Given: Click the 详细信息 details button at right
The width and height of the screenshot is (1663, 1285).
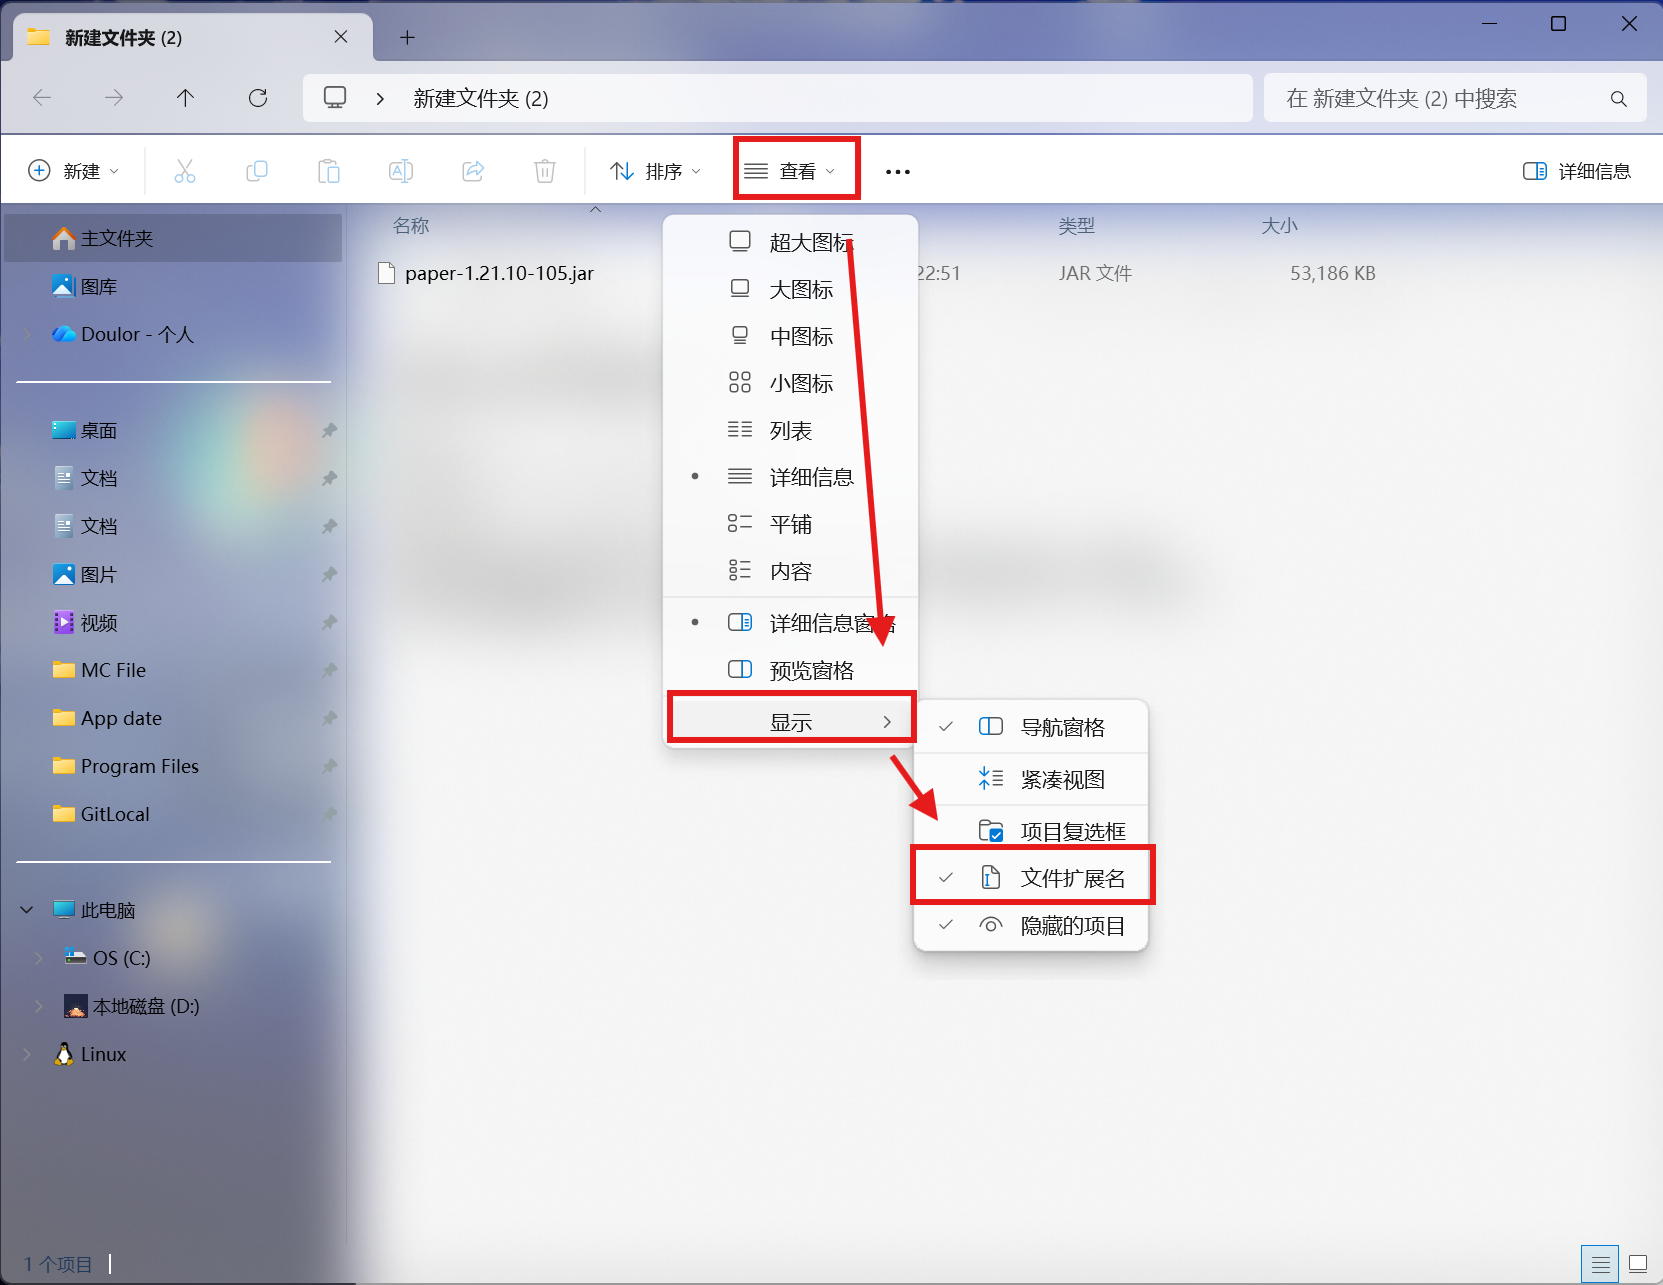Looking at the screenshot, I should [1577, 171].
